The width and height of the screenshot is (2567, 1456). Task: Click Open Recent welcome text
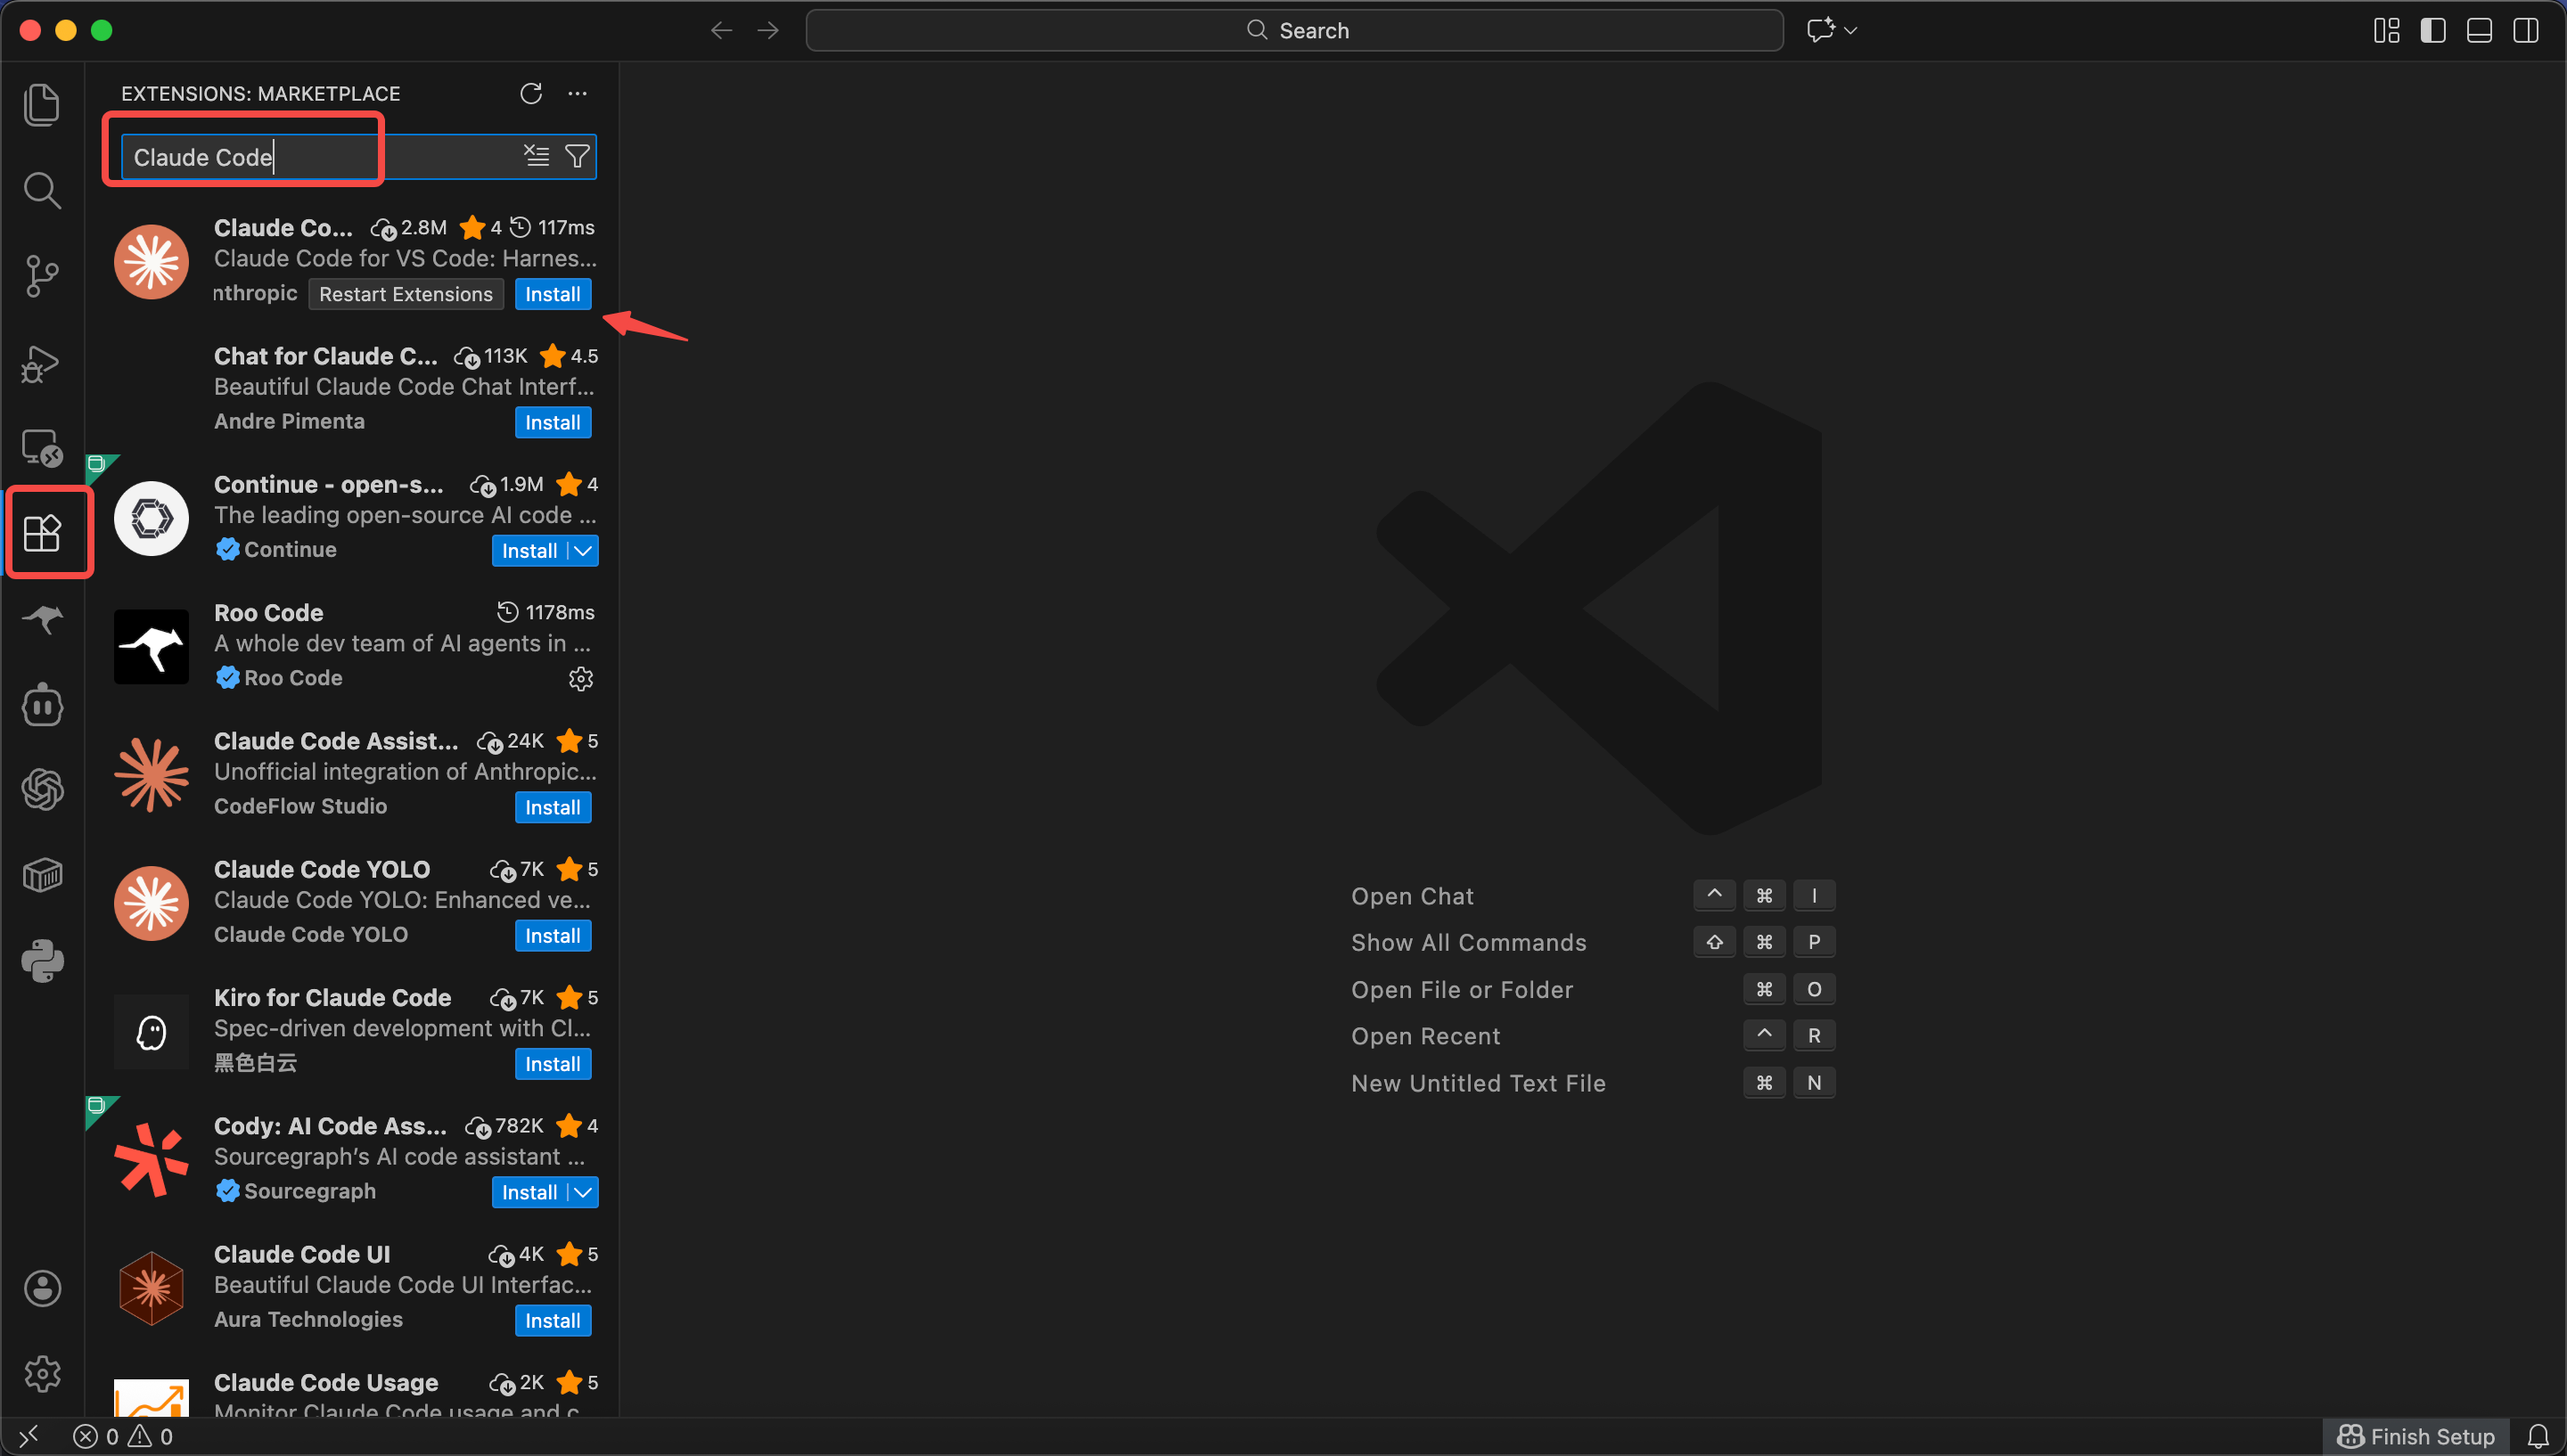point(1425,1036)
